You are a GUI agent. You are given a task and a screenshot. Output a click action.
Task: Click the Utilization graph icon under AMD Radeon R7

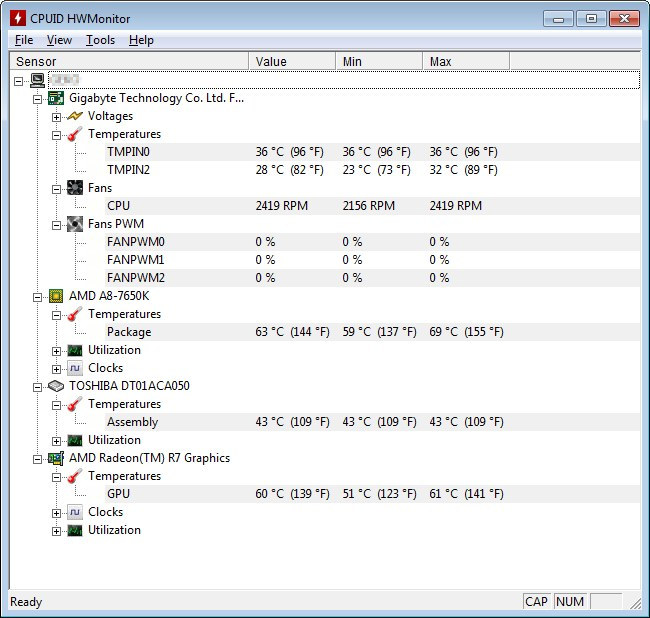(75, 530)
